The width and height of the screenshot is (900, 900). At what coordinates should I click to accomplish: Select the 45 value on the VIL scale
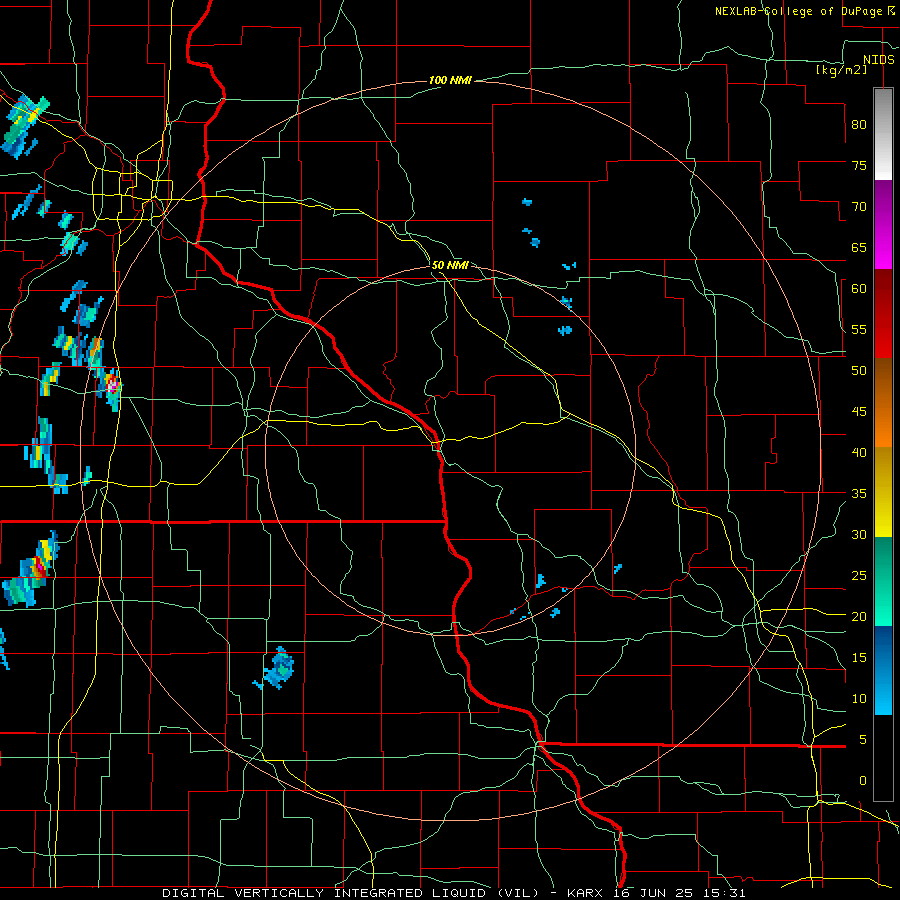pos(859,412)
